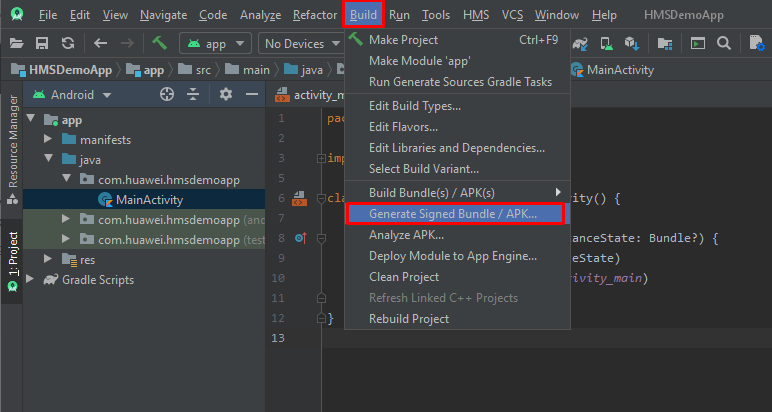Select Make Module 'app'

[x=457, y=61]
